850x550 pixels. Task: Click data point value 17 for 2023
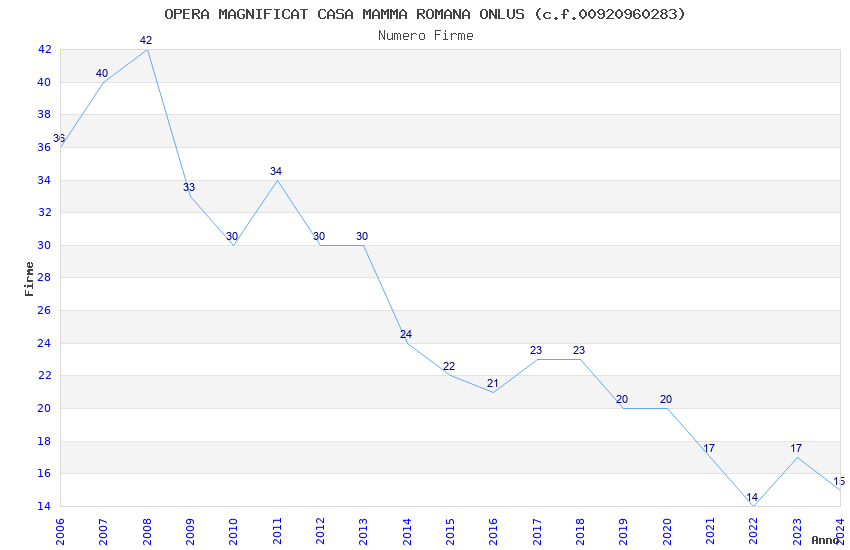point(796,448)
